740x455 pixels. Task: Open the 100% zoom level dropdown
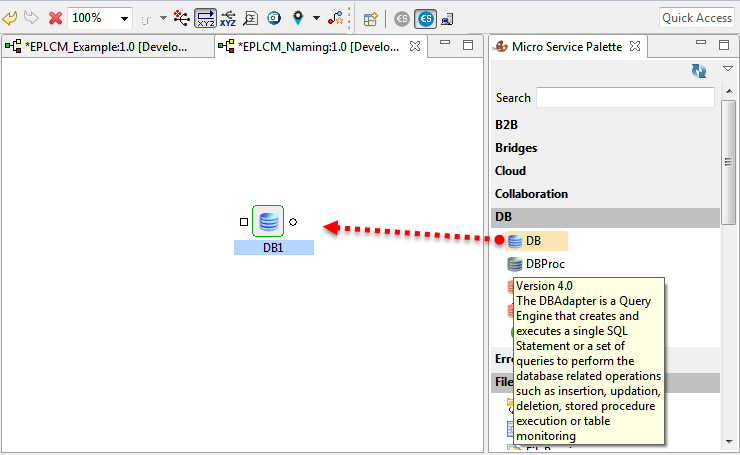coord(124,18)
